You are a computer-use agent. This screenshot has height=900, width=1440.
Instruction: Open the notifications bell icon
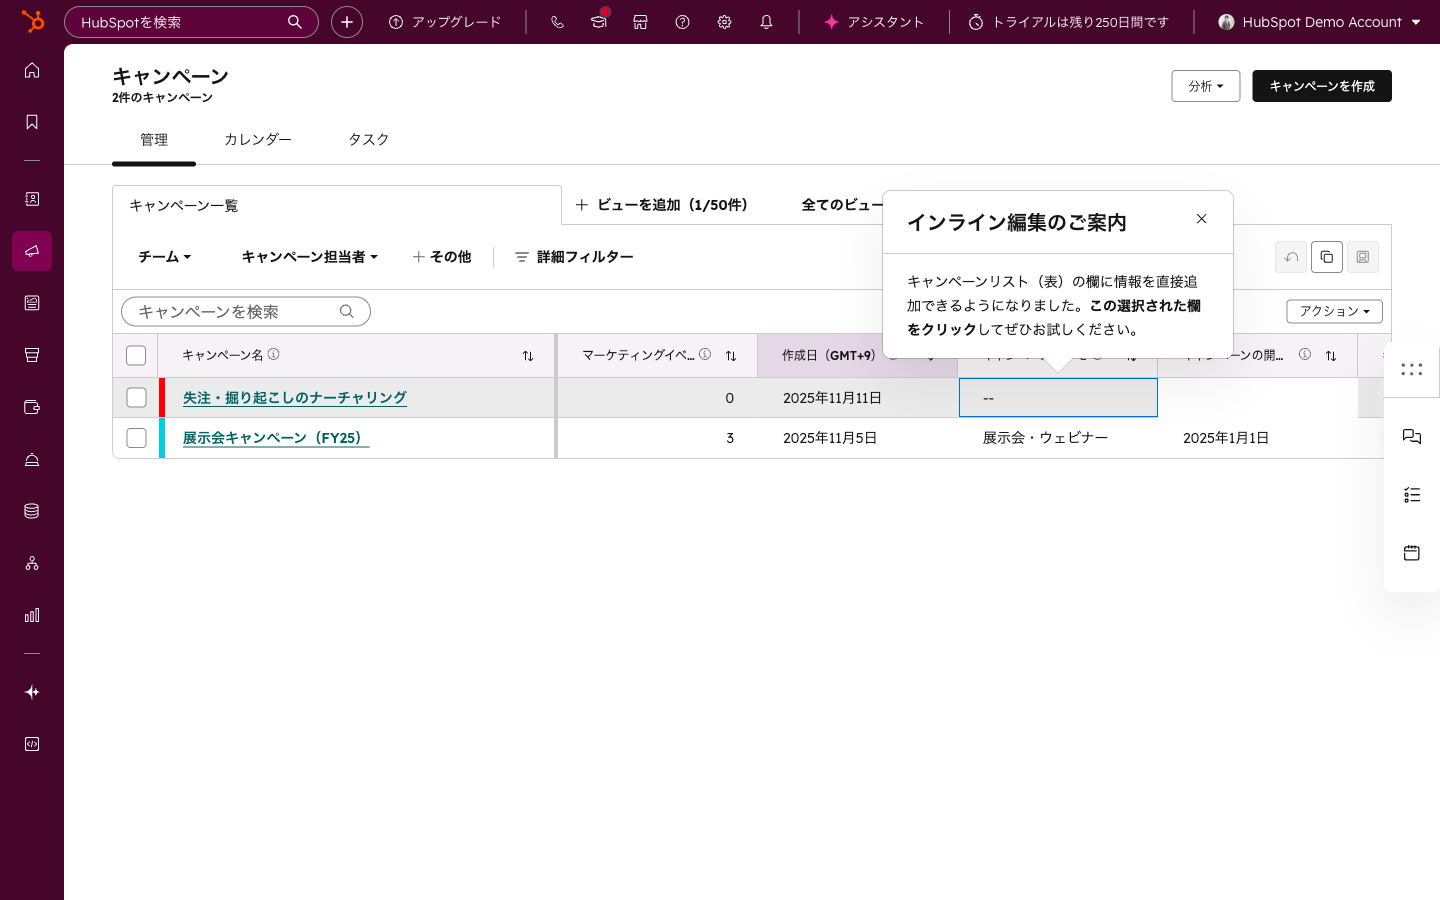tap(766, 22)
